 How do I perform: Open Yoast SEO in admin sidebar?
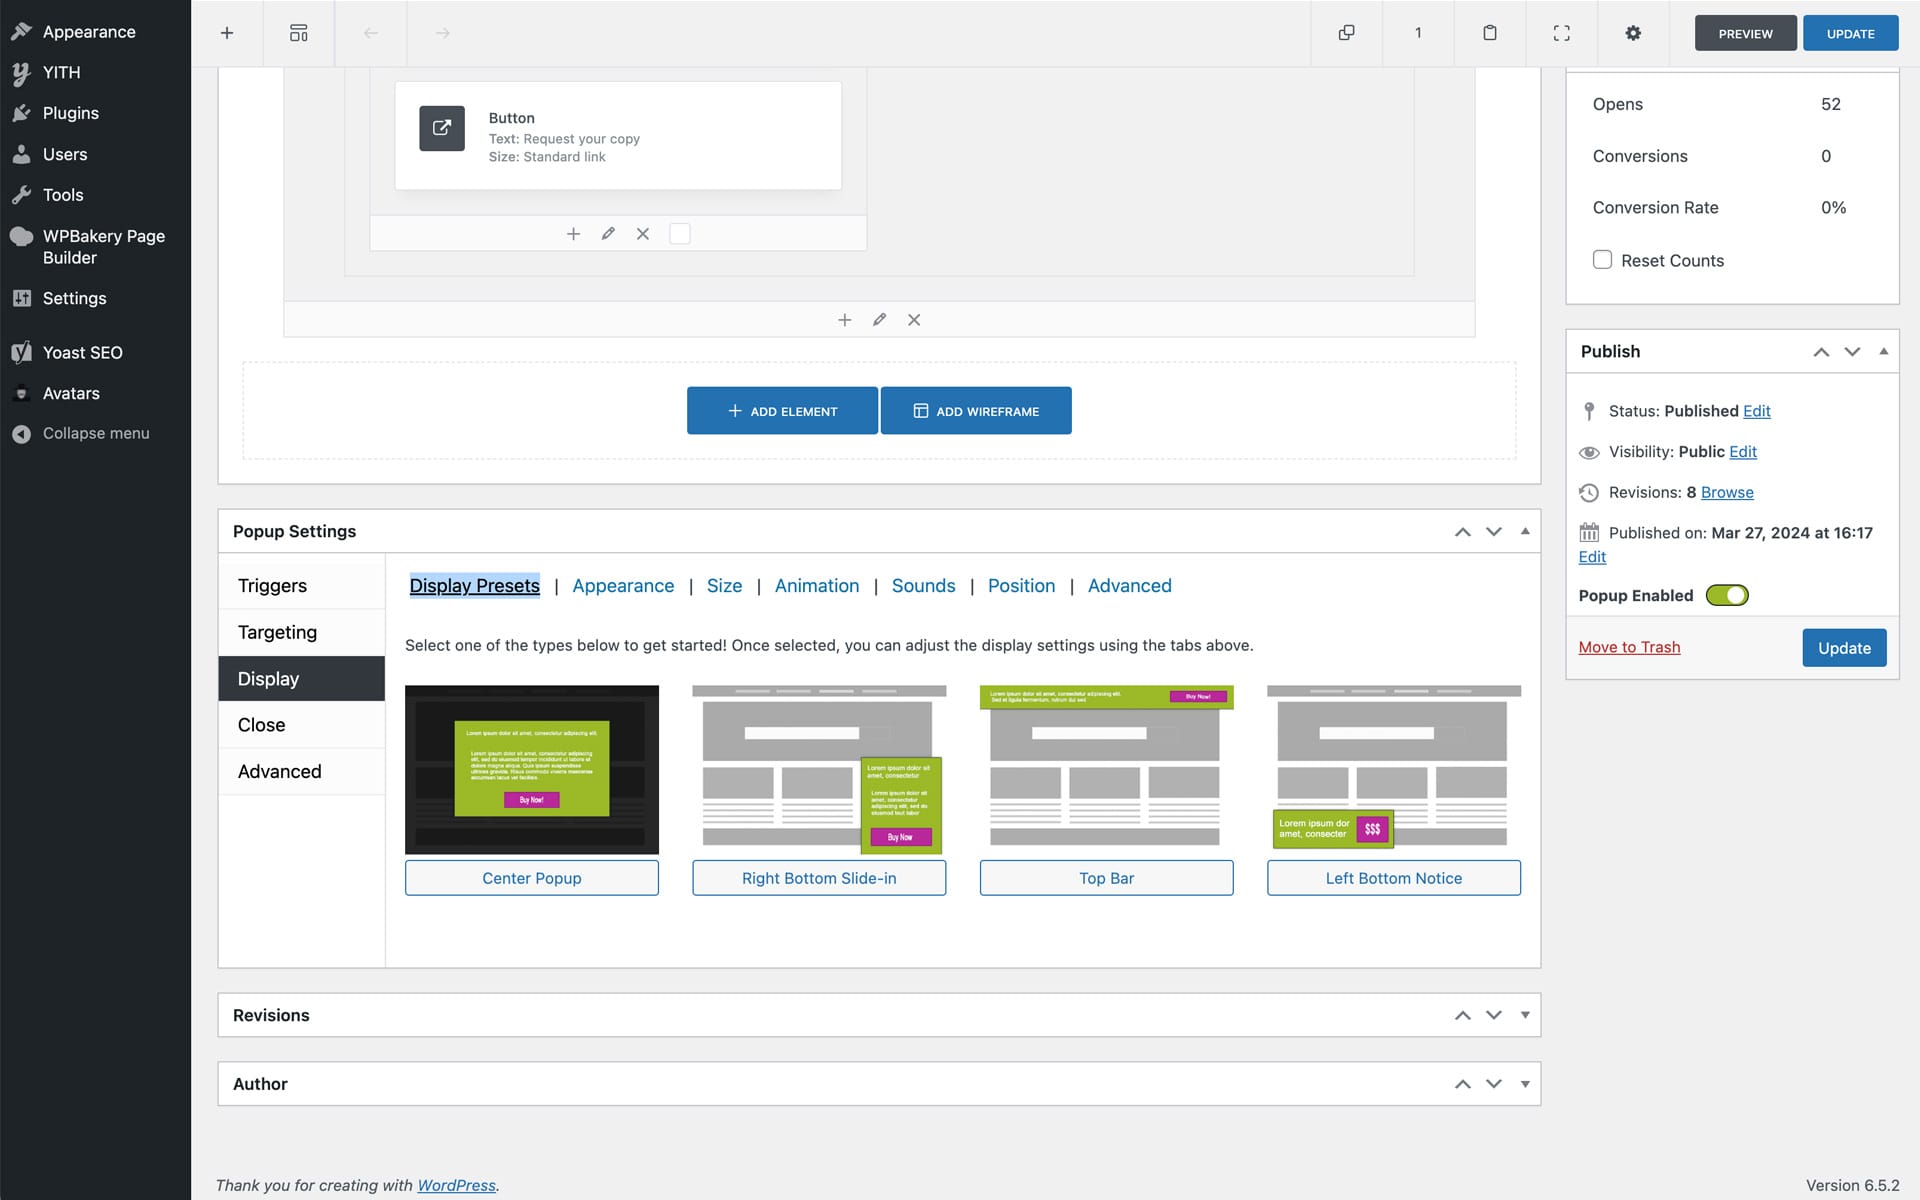pyautogui.click(x=82, y=352)
